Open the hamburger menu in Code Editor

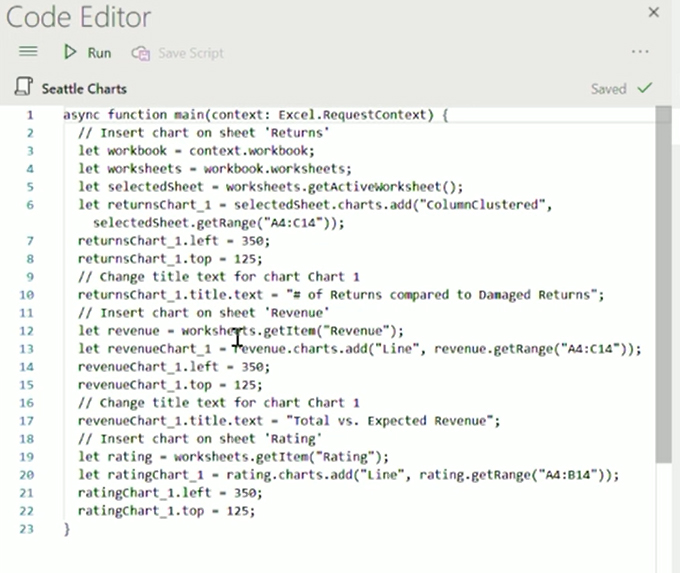[x=28, y=52]
